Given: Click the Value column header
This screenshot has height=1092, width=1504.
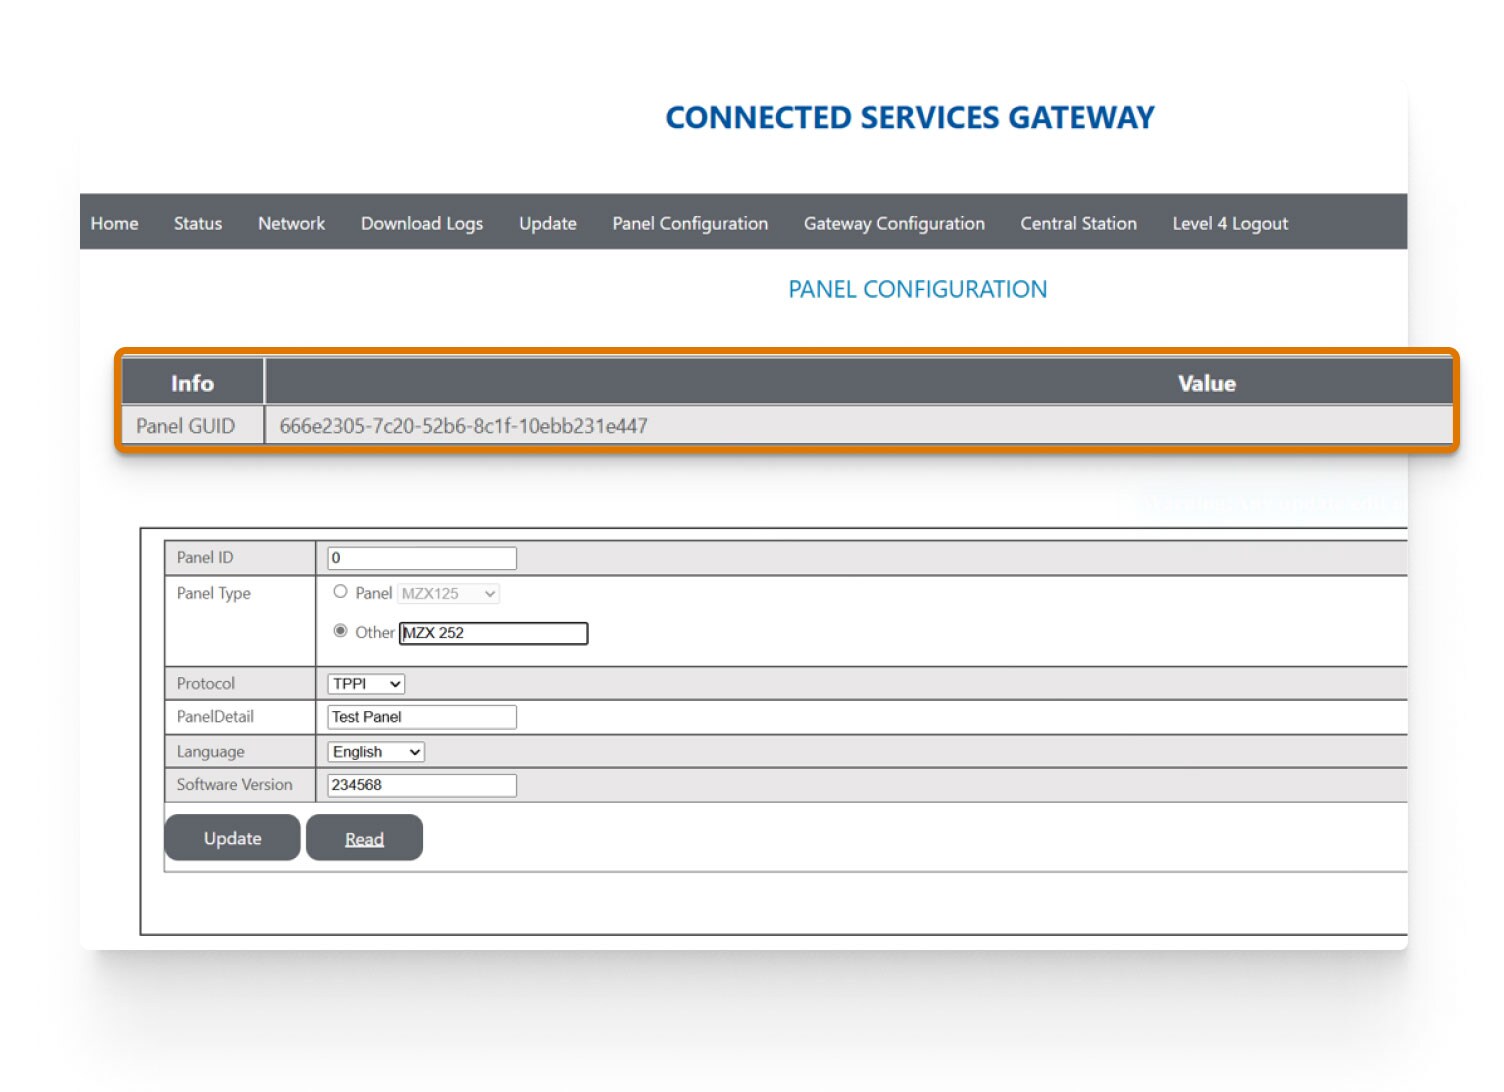Looking at the screenshot, I should click(x=859, y=383).
